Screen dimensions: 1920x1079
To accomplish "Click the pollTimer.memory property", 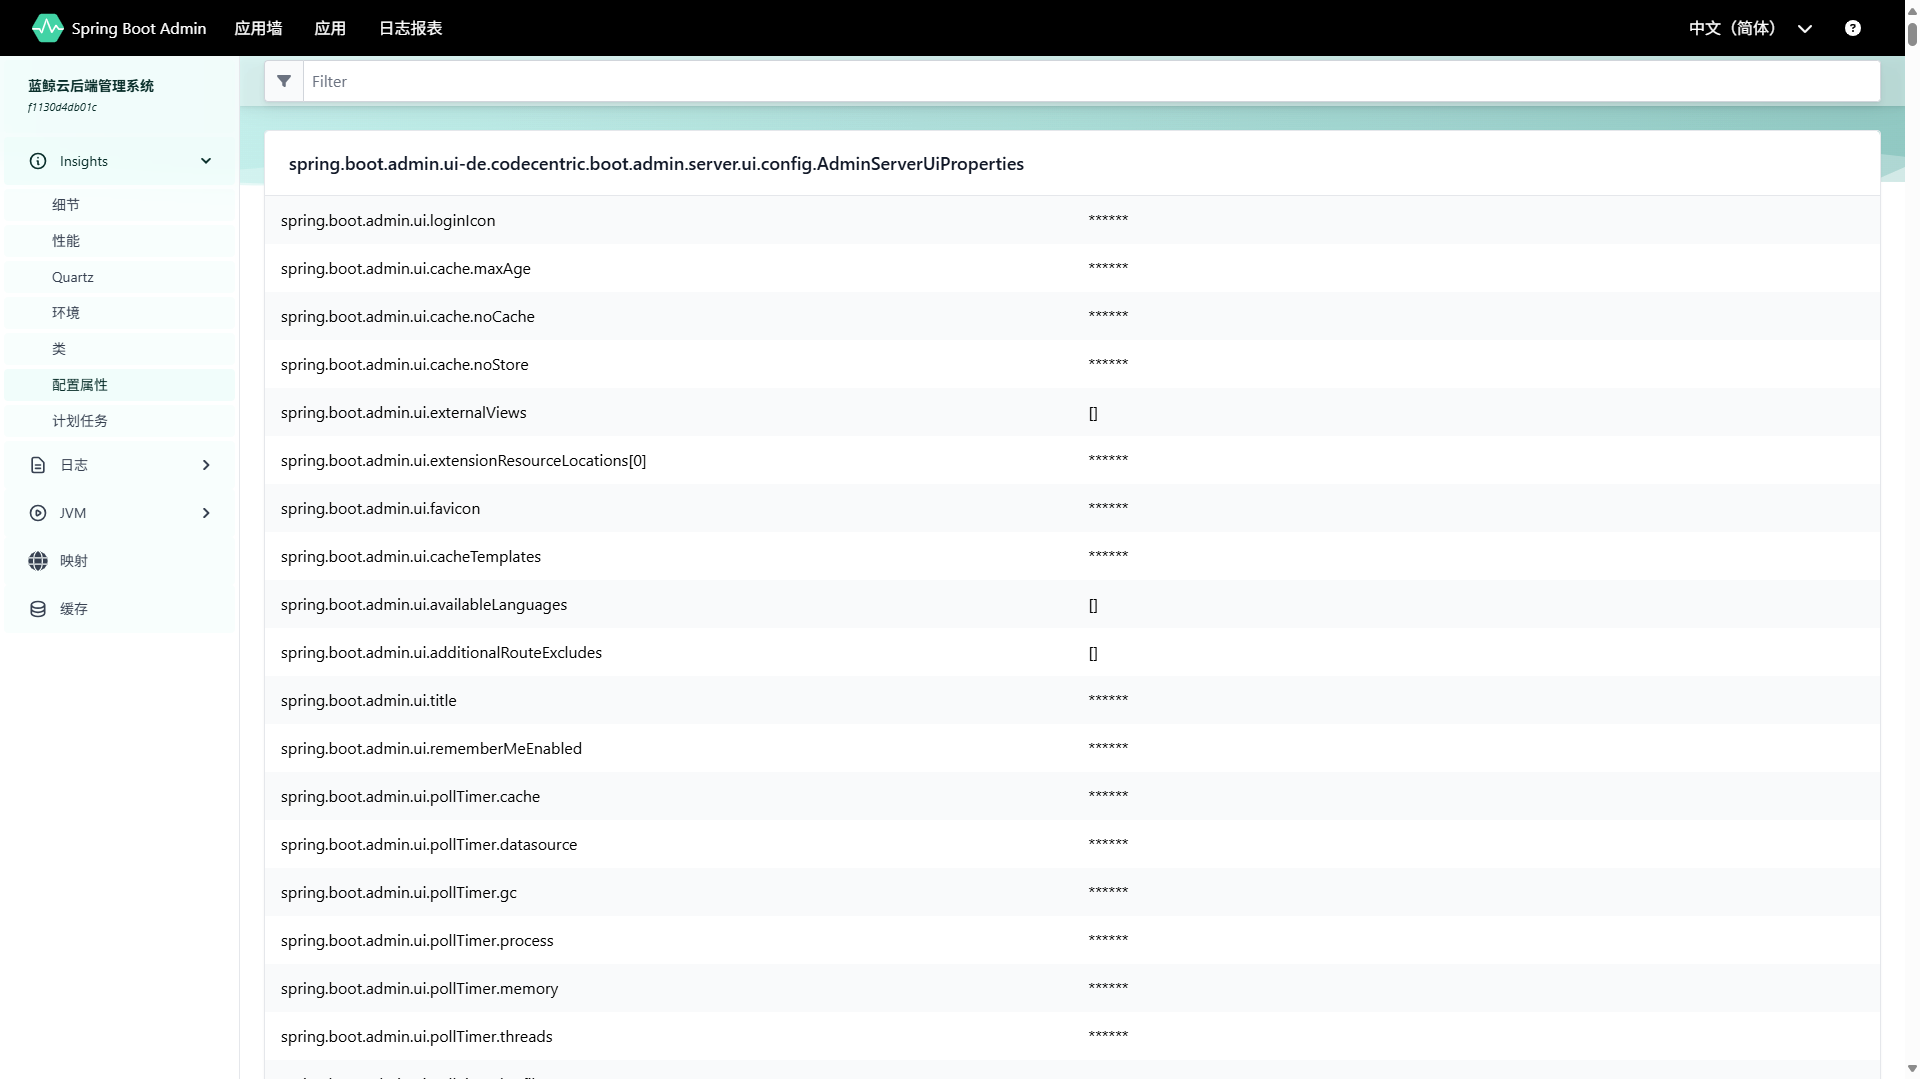I will pos(419,988).
